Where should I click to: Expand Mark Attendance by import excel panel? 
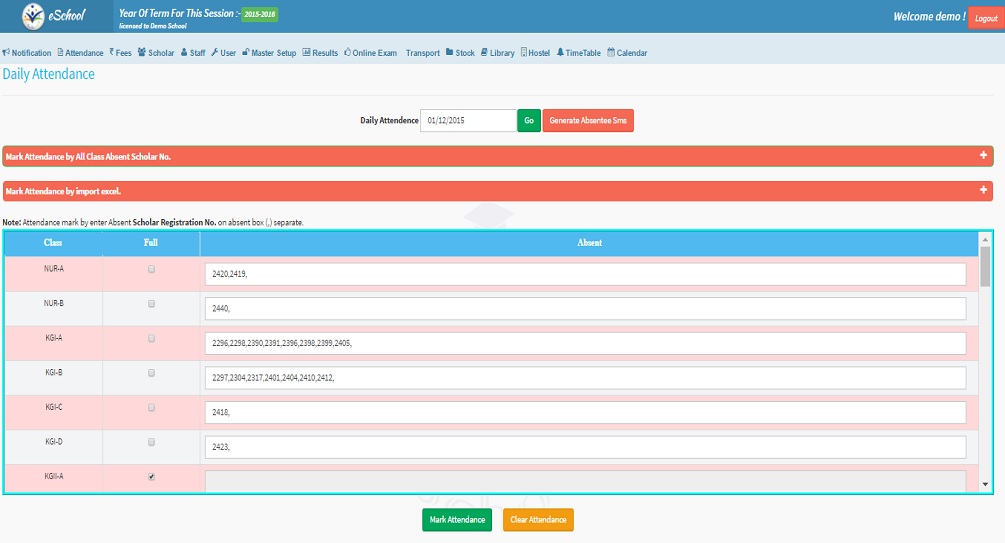983,190
